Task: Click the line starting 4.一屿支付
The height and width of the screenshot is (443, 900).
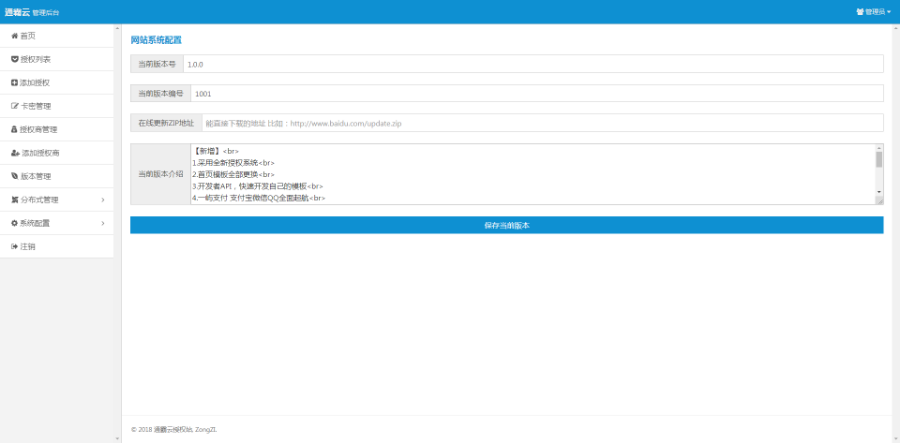Action: click(x=259, y=198)
